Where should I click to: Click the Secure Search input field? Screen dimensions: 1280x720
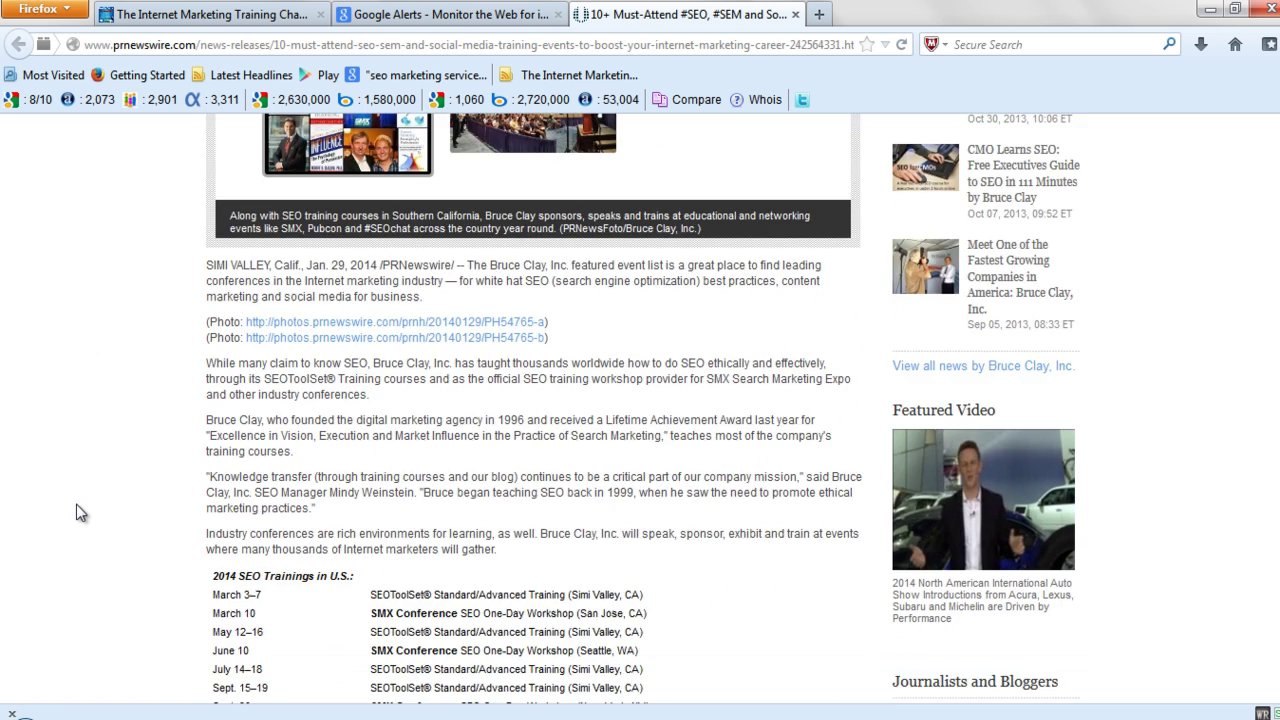[x=1055, y=44]
